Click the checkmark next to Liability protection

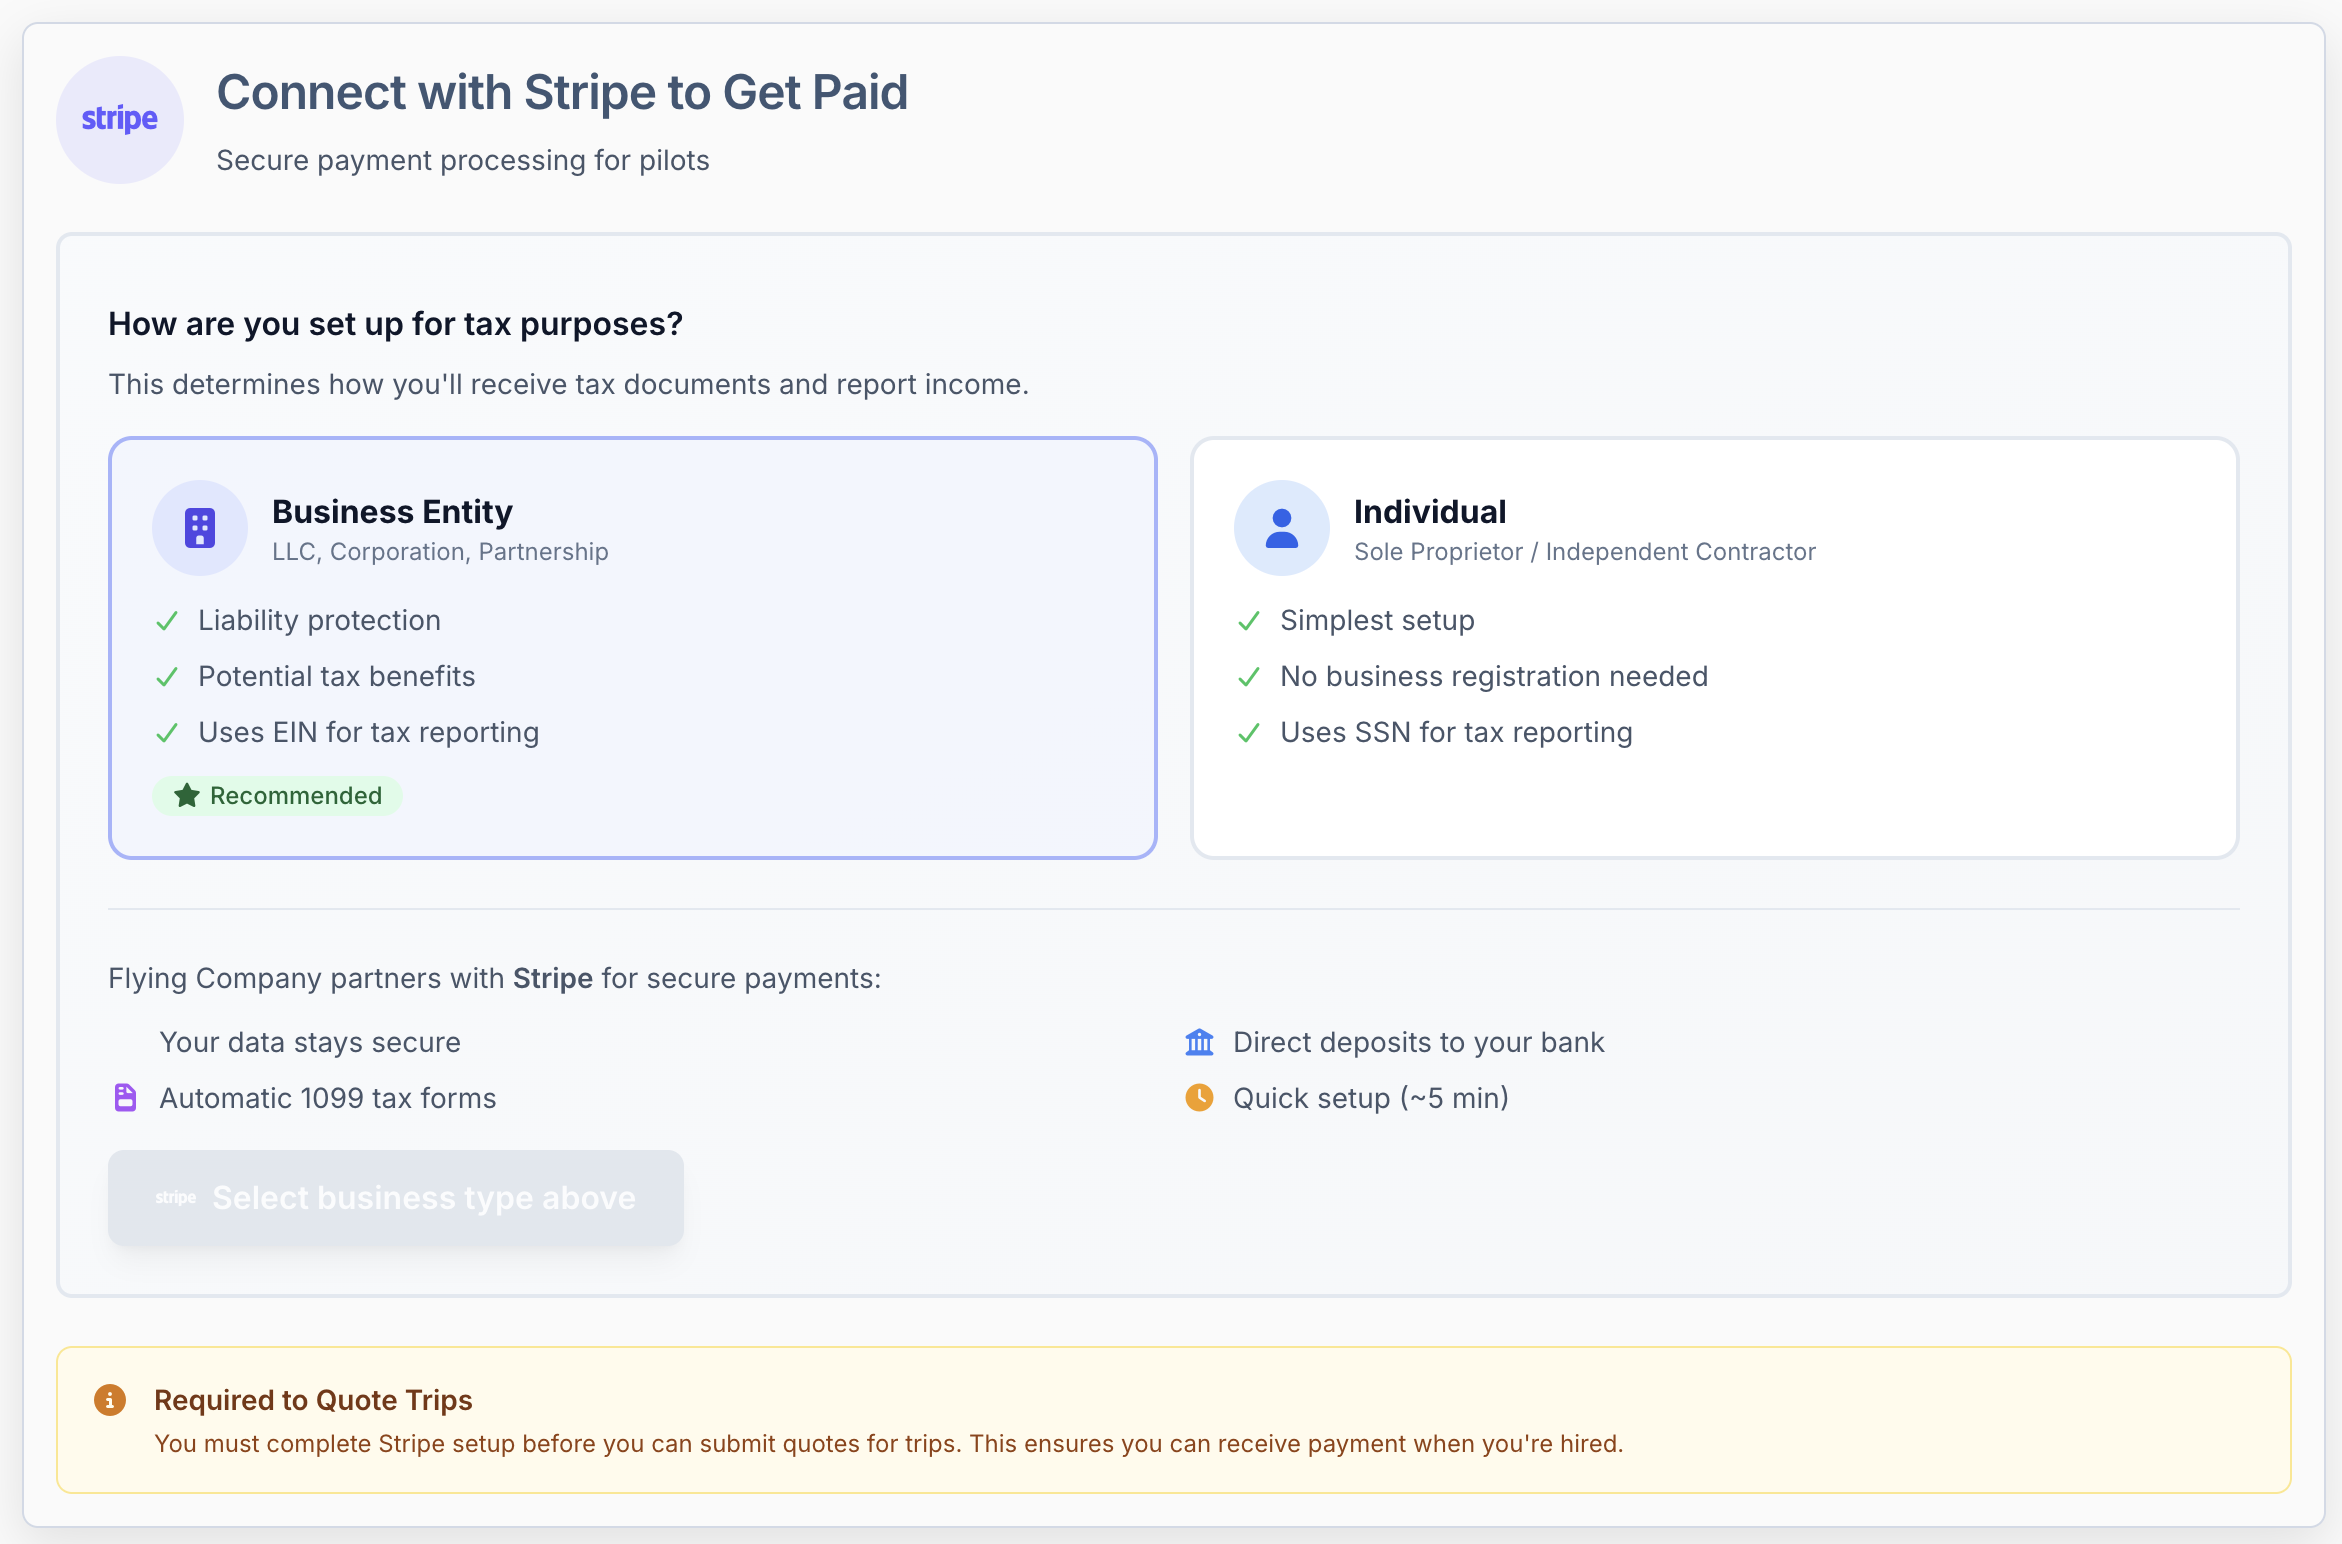(167, 621)
